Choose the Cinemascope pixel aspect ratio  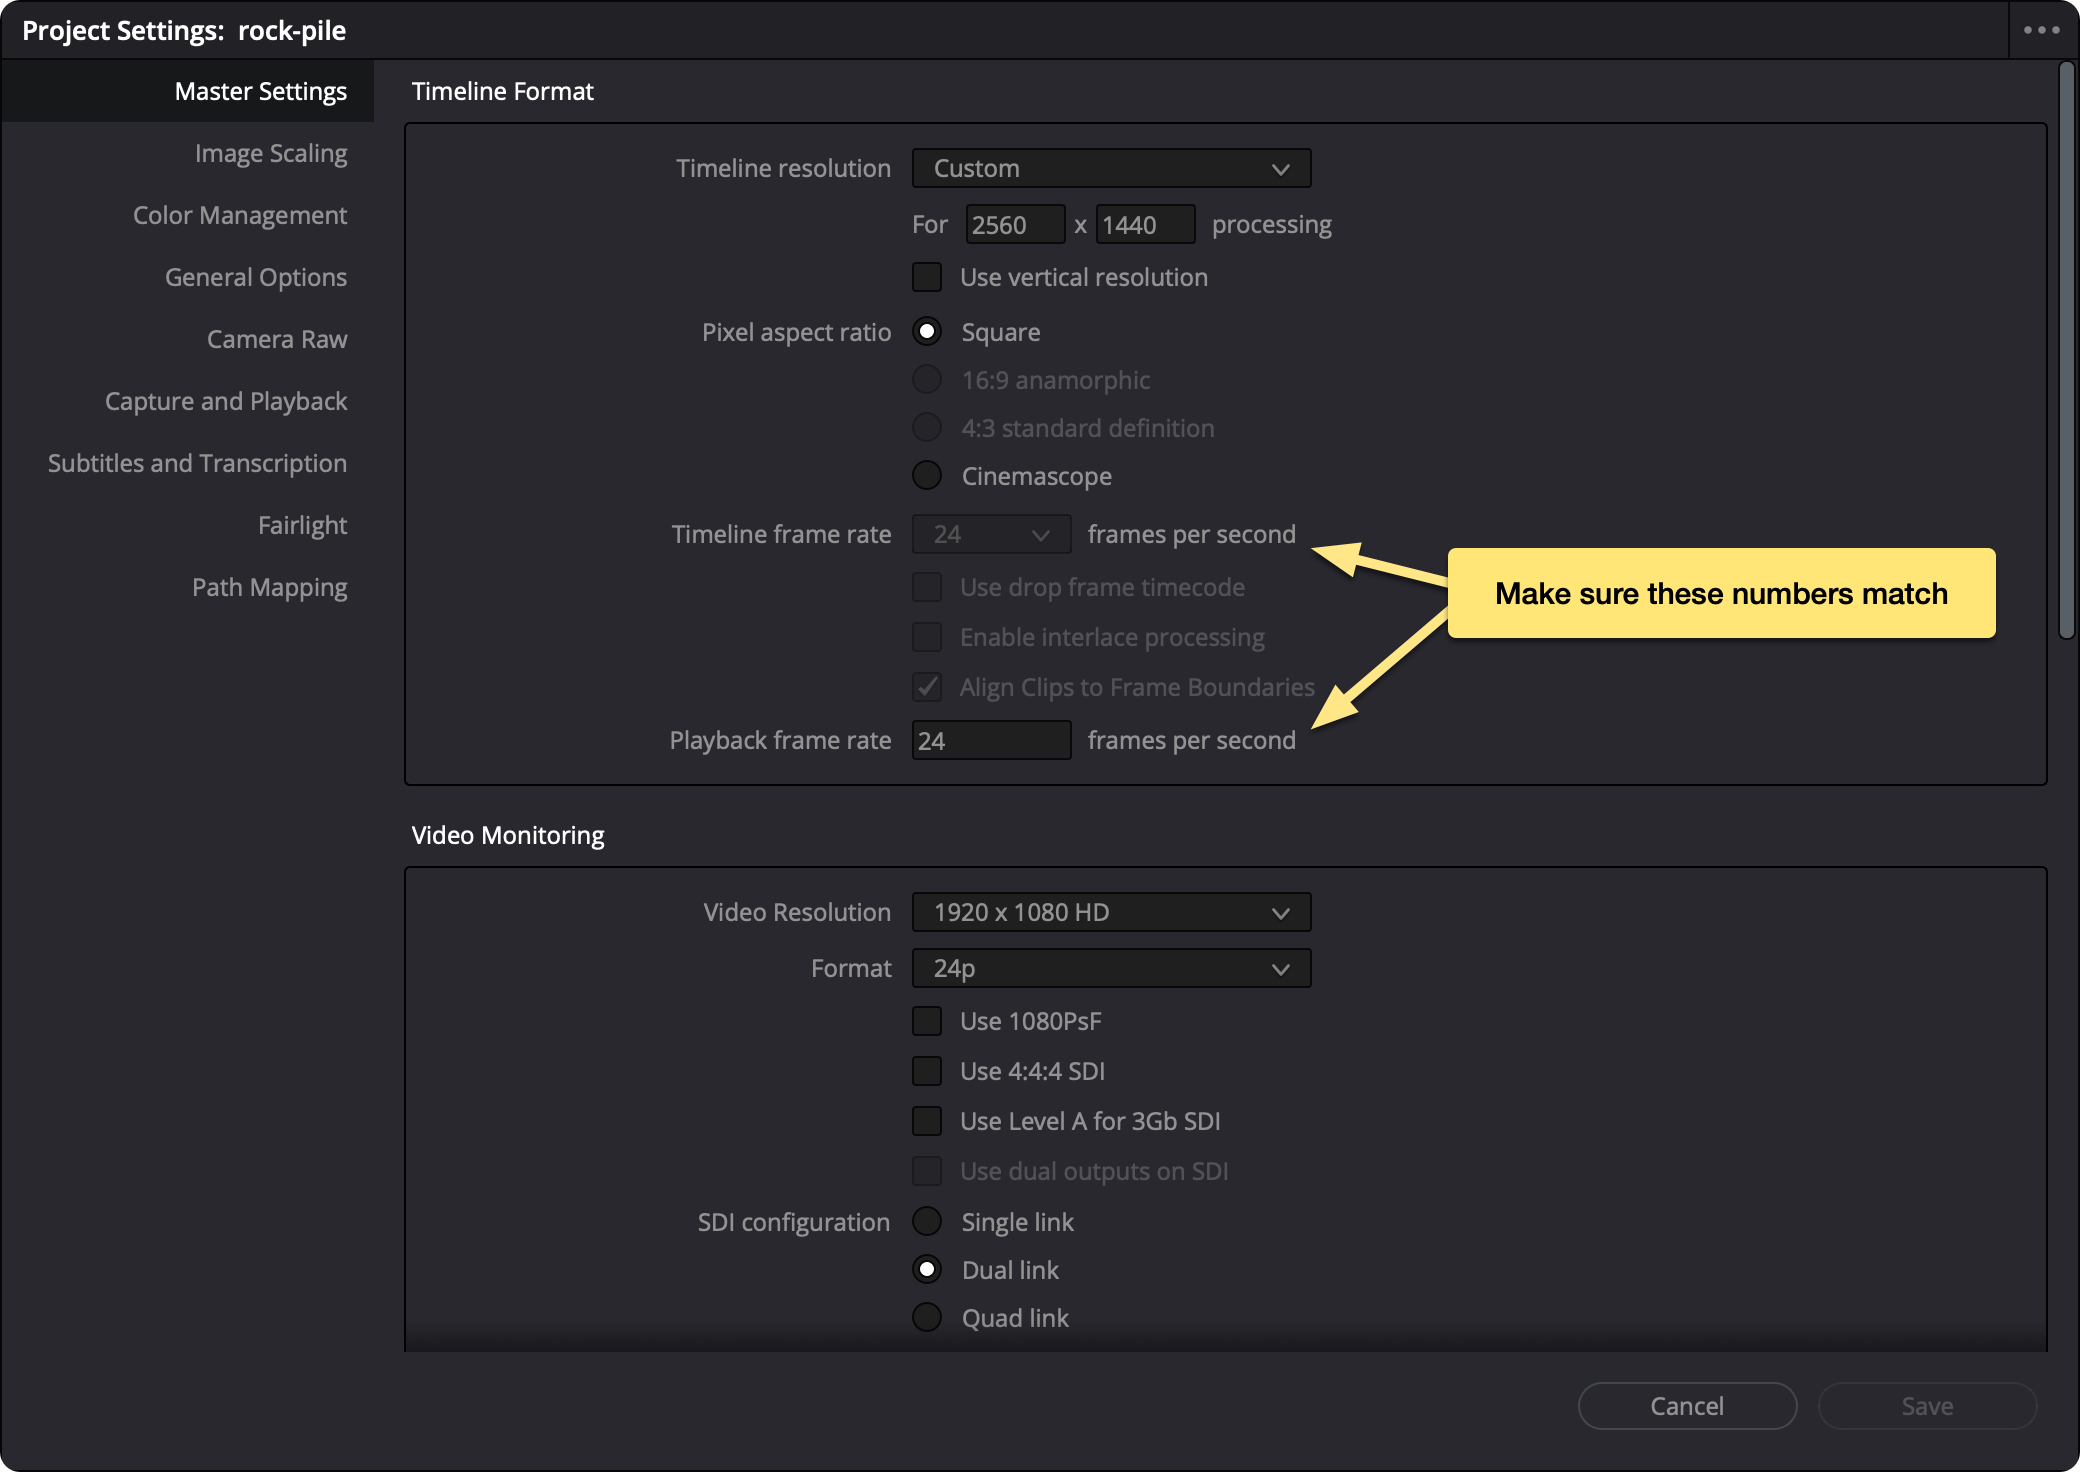coord(927,475)
